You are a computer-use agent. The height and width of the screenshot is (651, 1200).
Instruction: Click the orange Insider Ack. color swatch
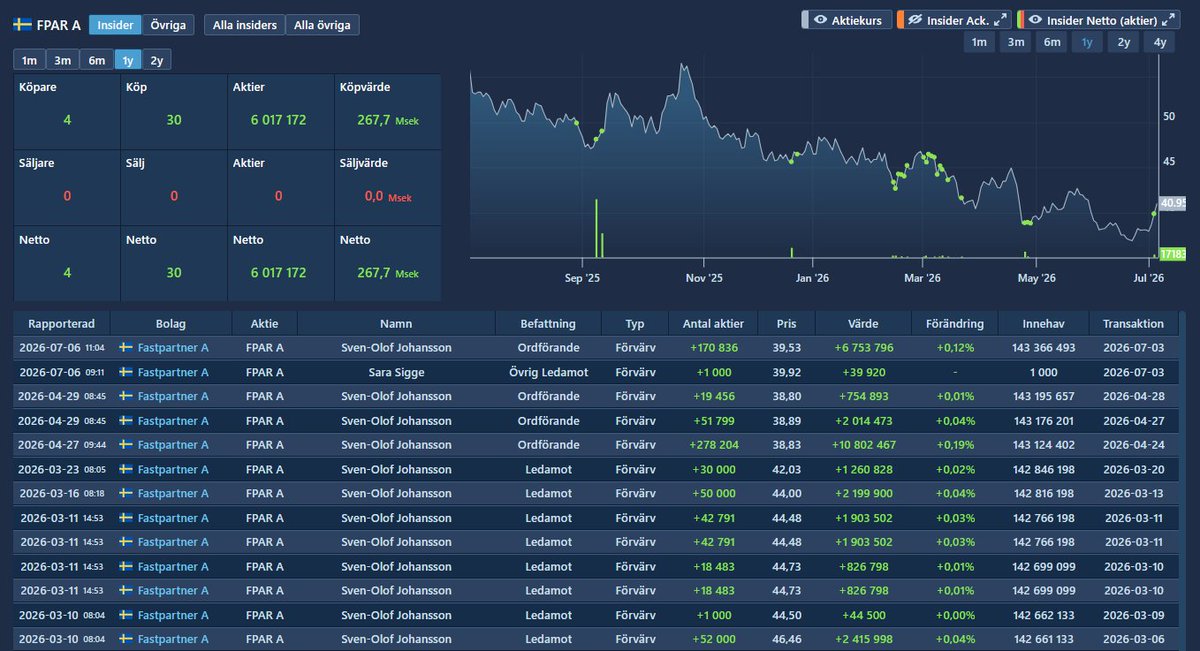900,20
